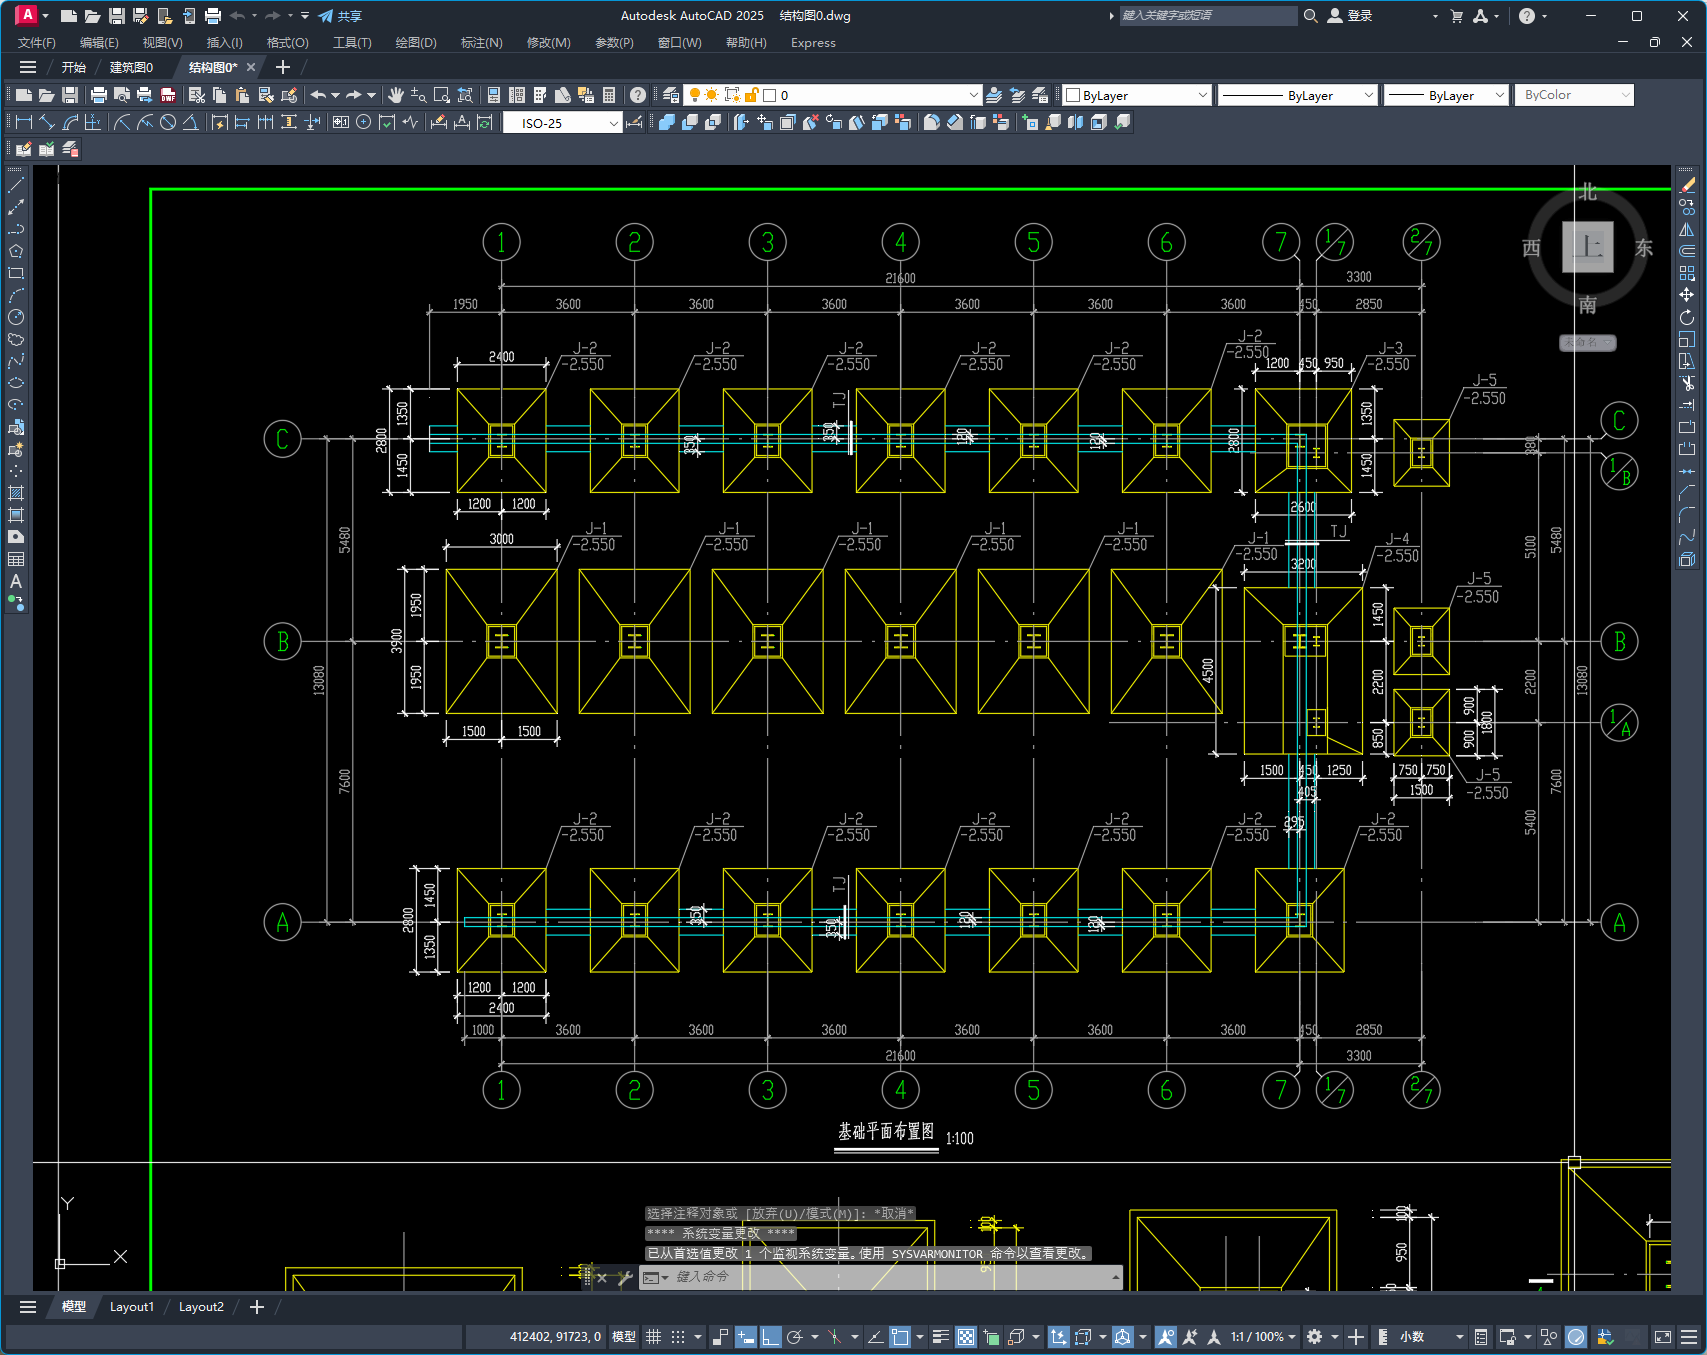Image resolution: width=1707 pixels, height=1355 pixels.
Task: Toggle Clean Screen mode
Action: (x=1663, y=1337)
